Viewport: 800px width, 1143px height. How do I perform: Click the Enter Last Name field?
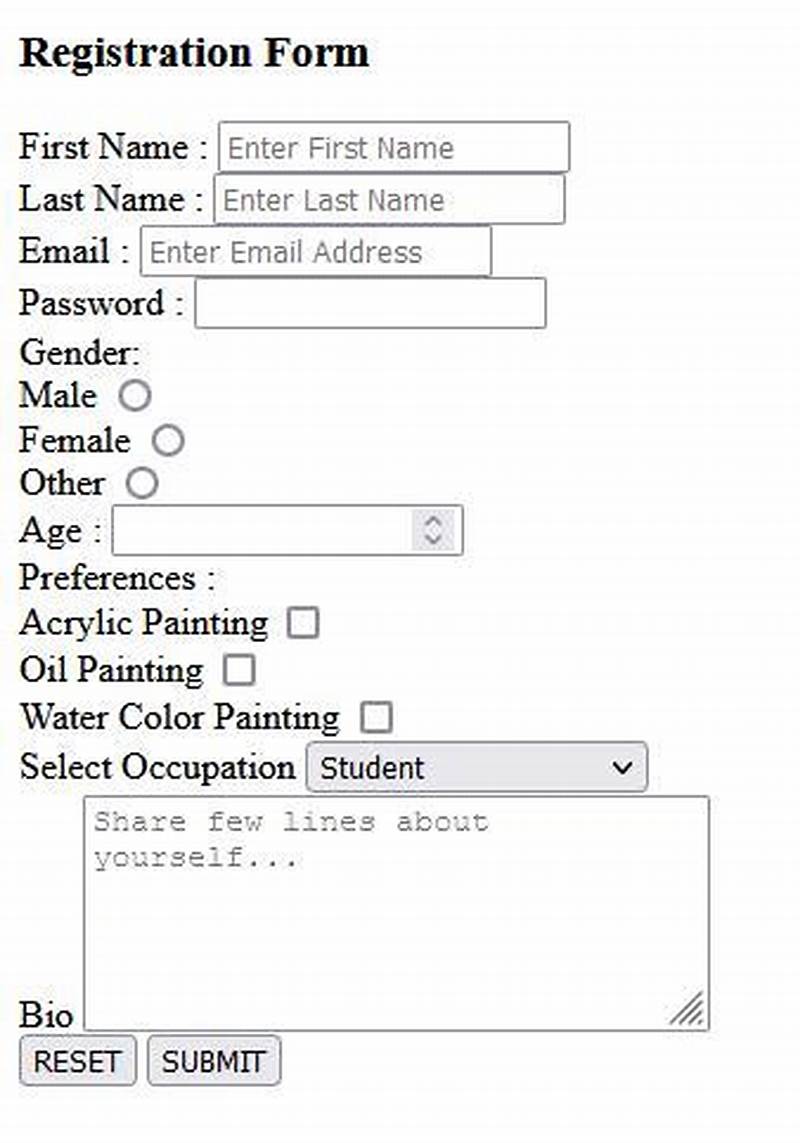[389, 200]
